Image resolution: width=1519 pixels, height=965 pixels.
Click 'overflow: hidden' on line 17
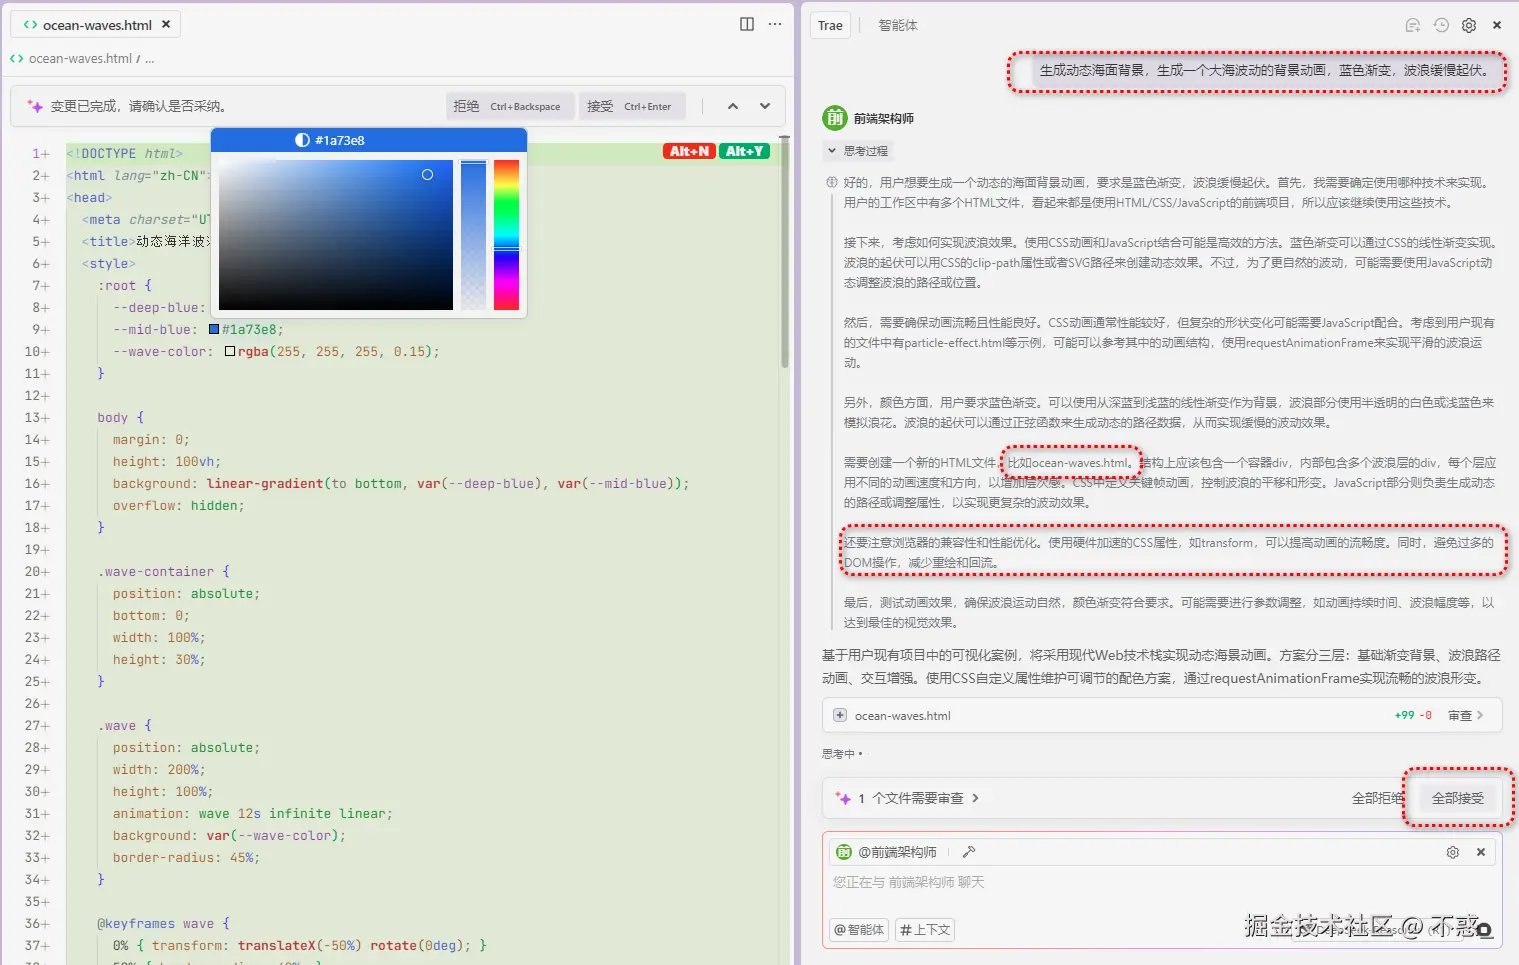pyautogui.click(x=178, y=505)
